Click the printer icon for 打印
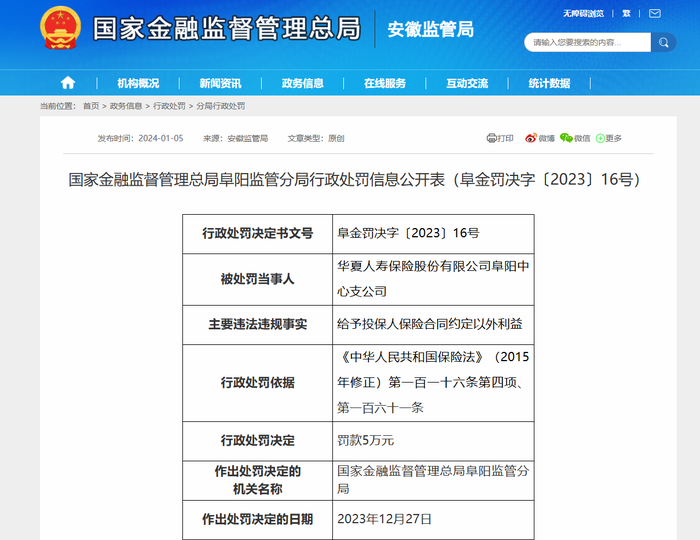700x540 pixels. (x=492, y=138)
